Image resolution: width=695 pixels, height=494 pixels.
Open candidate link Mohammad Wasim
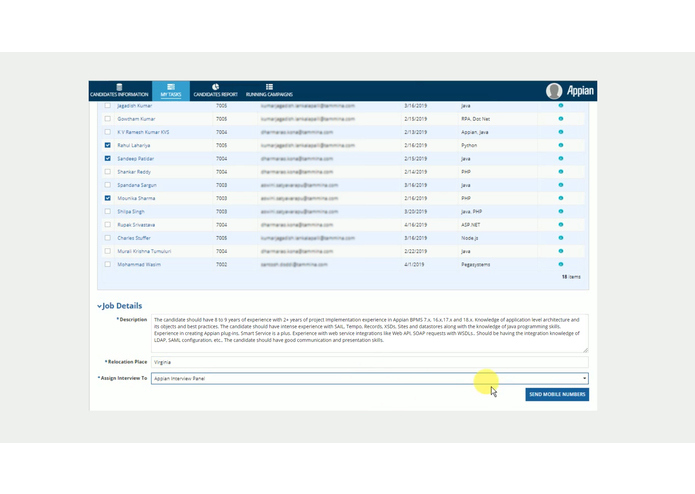pos(139,265)
